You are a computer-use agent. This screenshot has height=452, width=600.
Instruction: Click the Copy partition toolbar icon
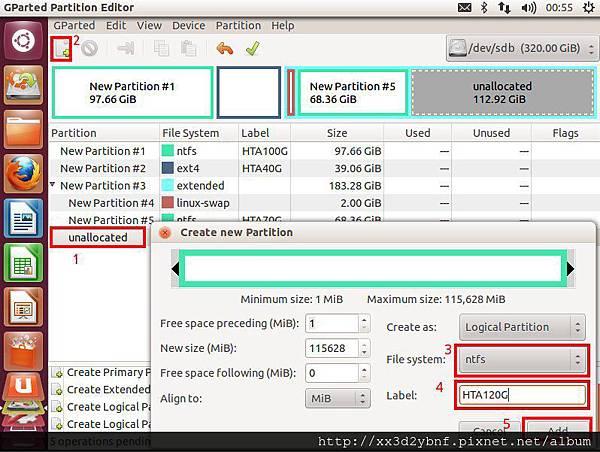[x=161, y=49]
